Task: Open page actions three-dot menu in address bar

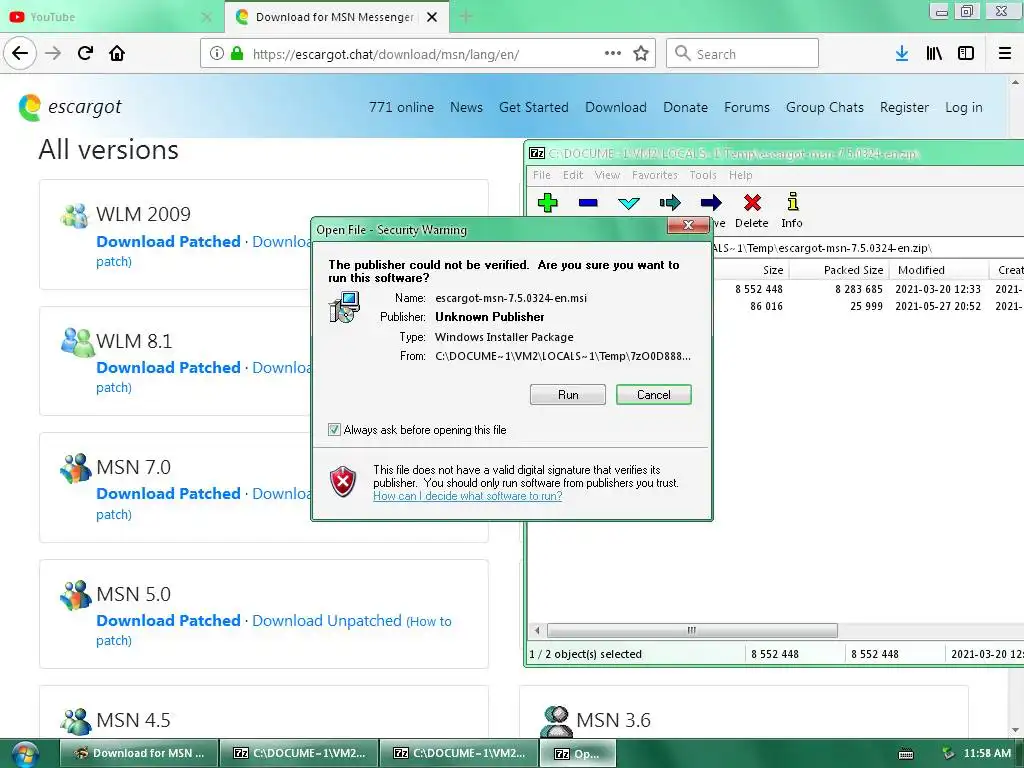Action: tap(613, 53)
